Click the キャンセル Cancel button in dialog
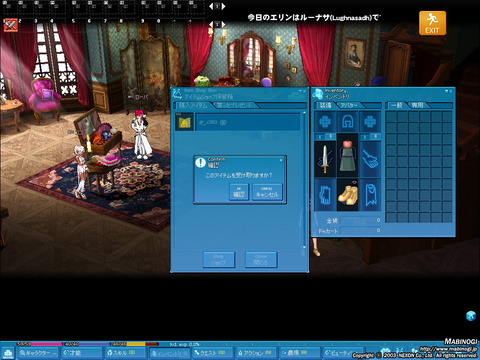480x360 pixels. click(x=267, y=192)
